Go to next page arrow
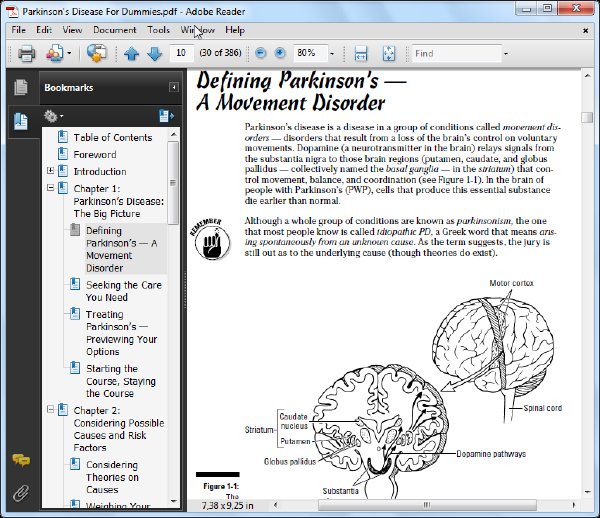The width and height of the screenshot is (600, 518). click(154, 54)
